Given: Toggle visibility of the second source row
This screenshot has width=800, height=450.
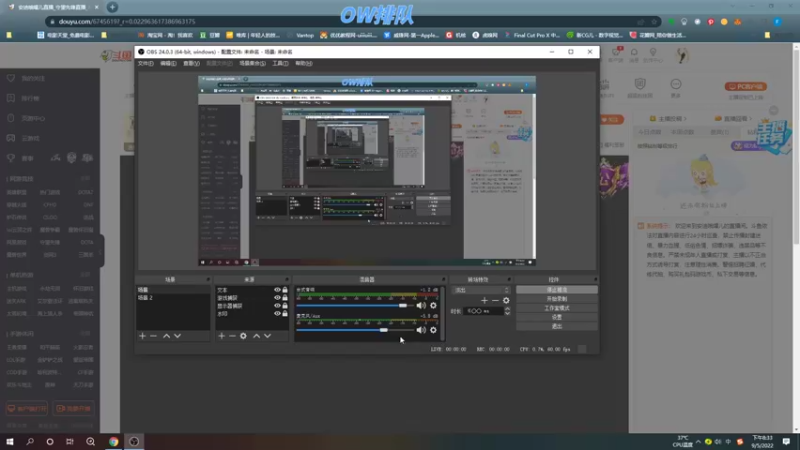Looking at the screenshot, I should [277, 297].
